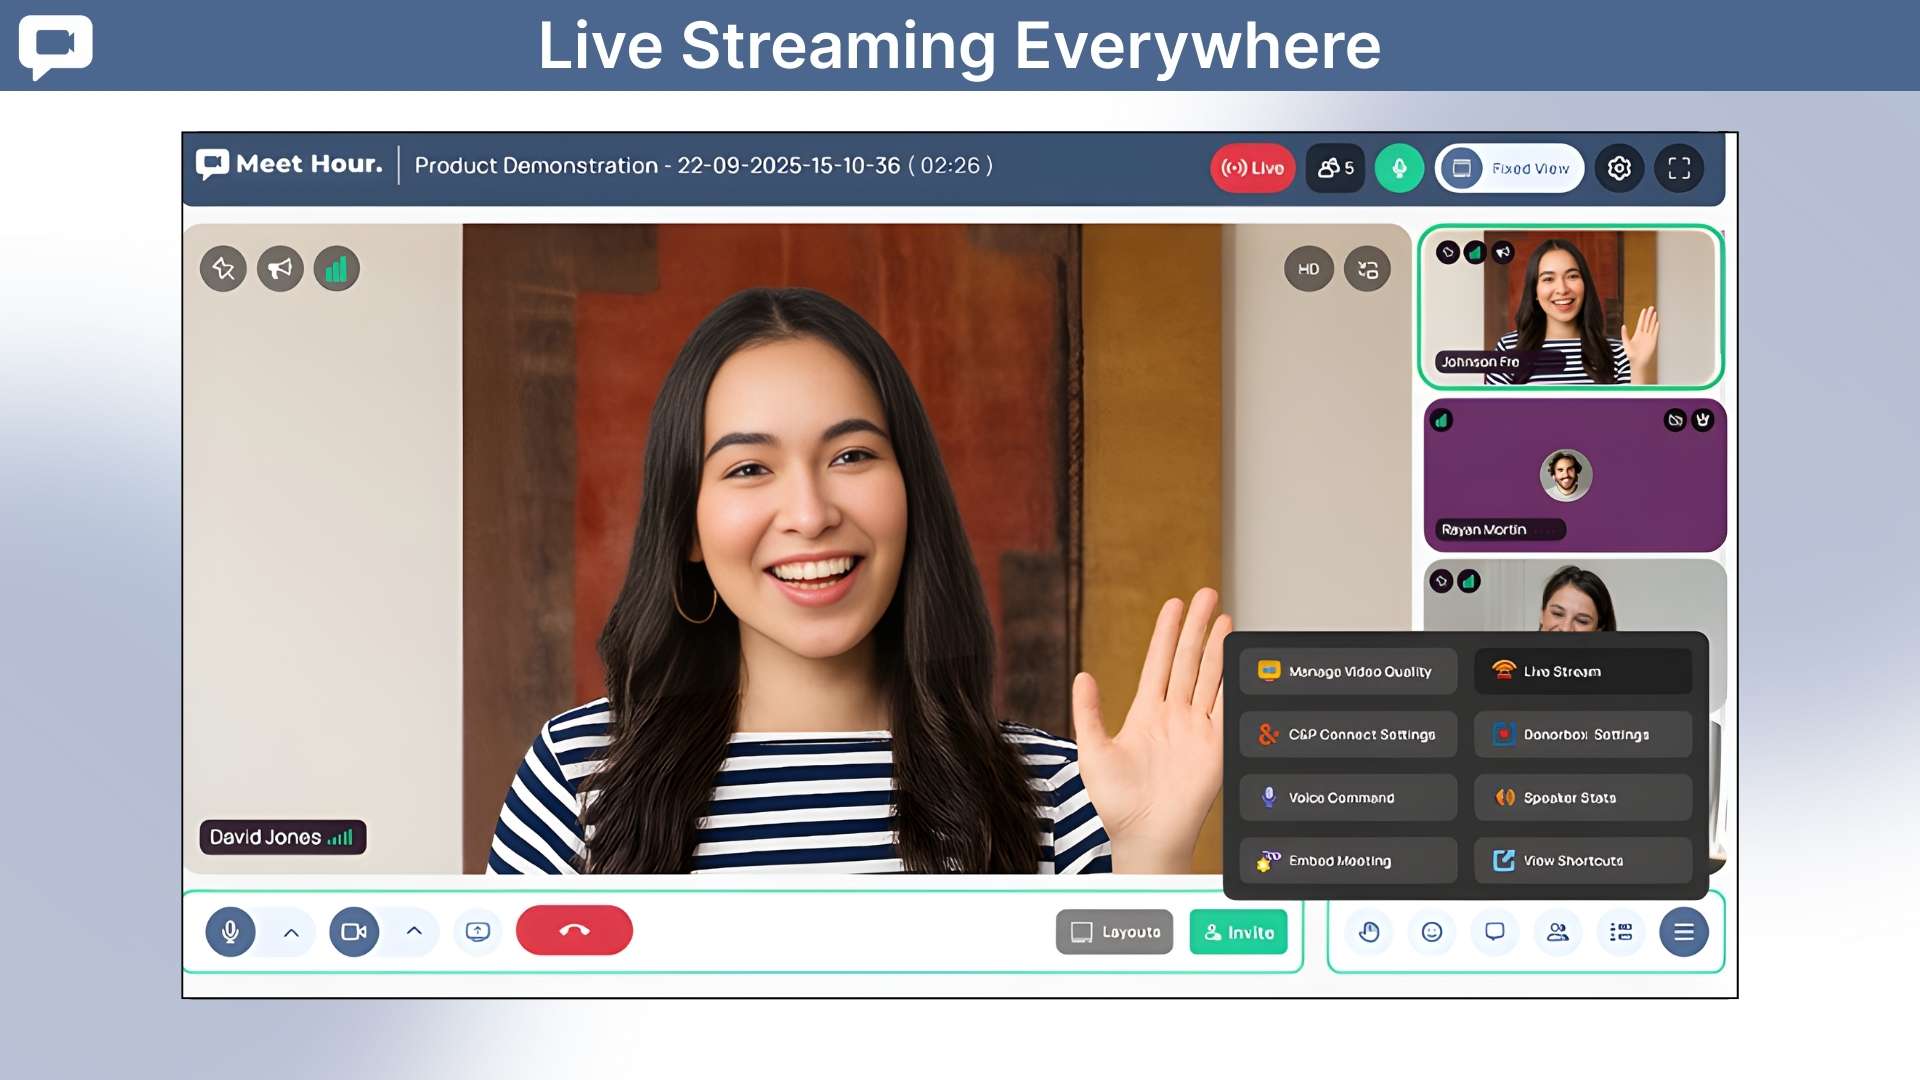
Task: Click the HD quality badge
Action: (x=1308, y=268)
